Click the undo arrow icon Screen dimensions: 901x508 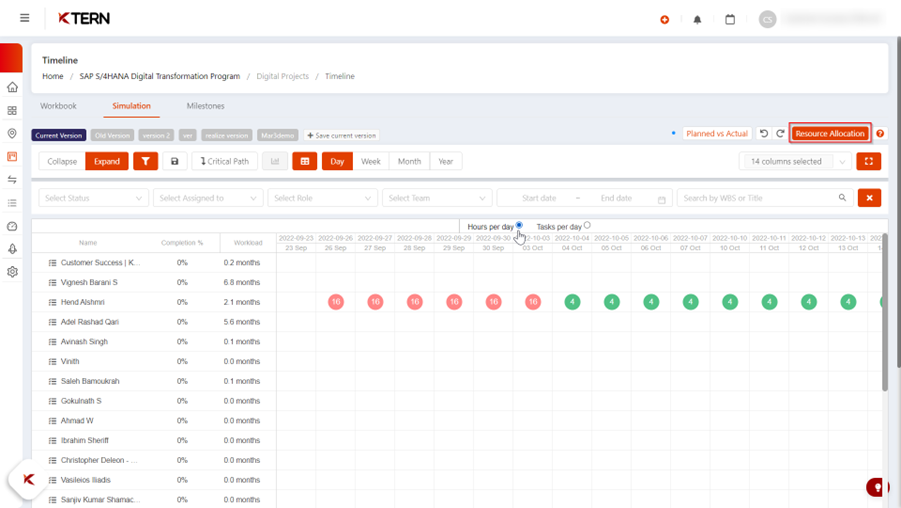pos(764,133)
